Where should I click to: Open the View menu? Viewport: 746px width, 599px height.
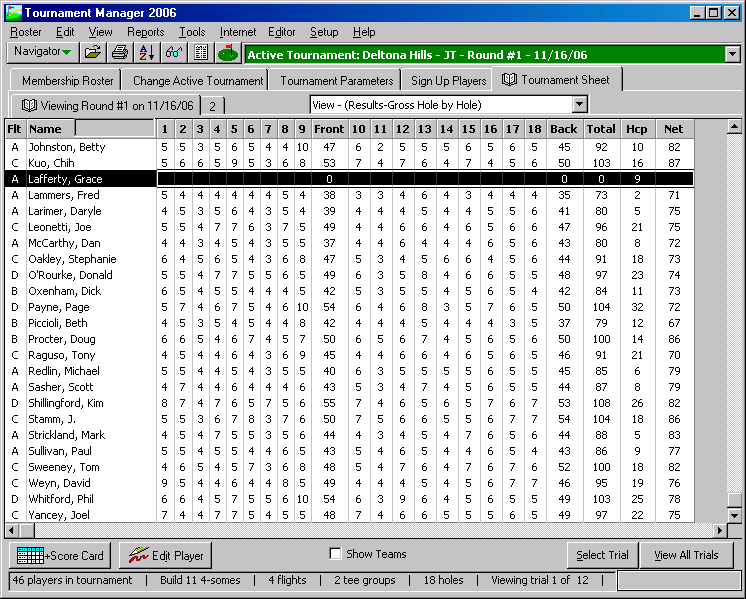(100, 32)
